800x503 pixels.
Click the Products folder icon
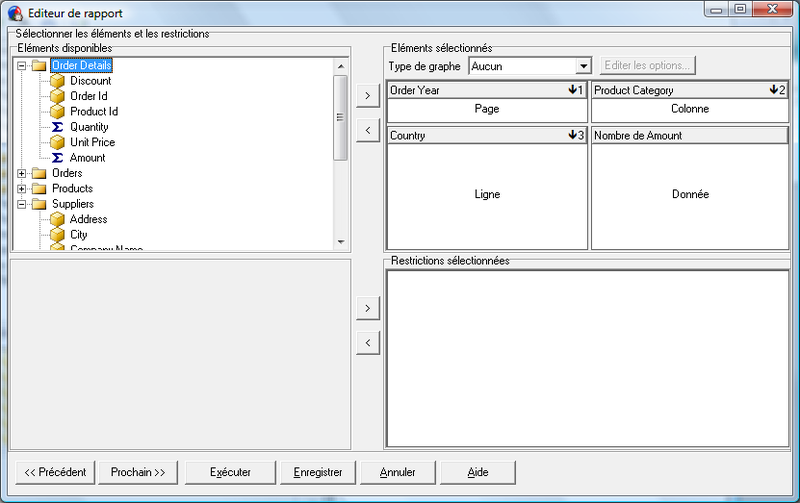point(39,189)
